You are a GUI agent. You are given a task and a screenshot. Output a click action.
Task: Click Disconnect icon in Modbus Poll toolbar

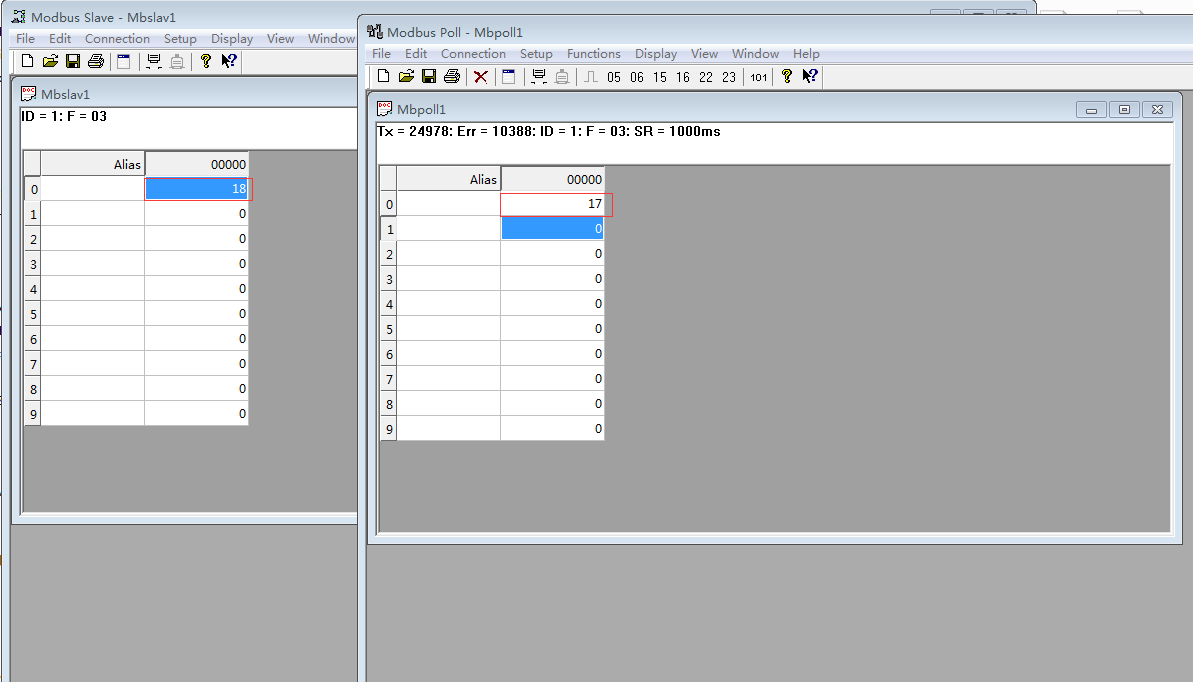(562, 76)
